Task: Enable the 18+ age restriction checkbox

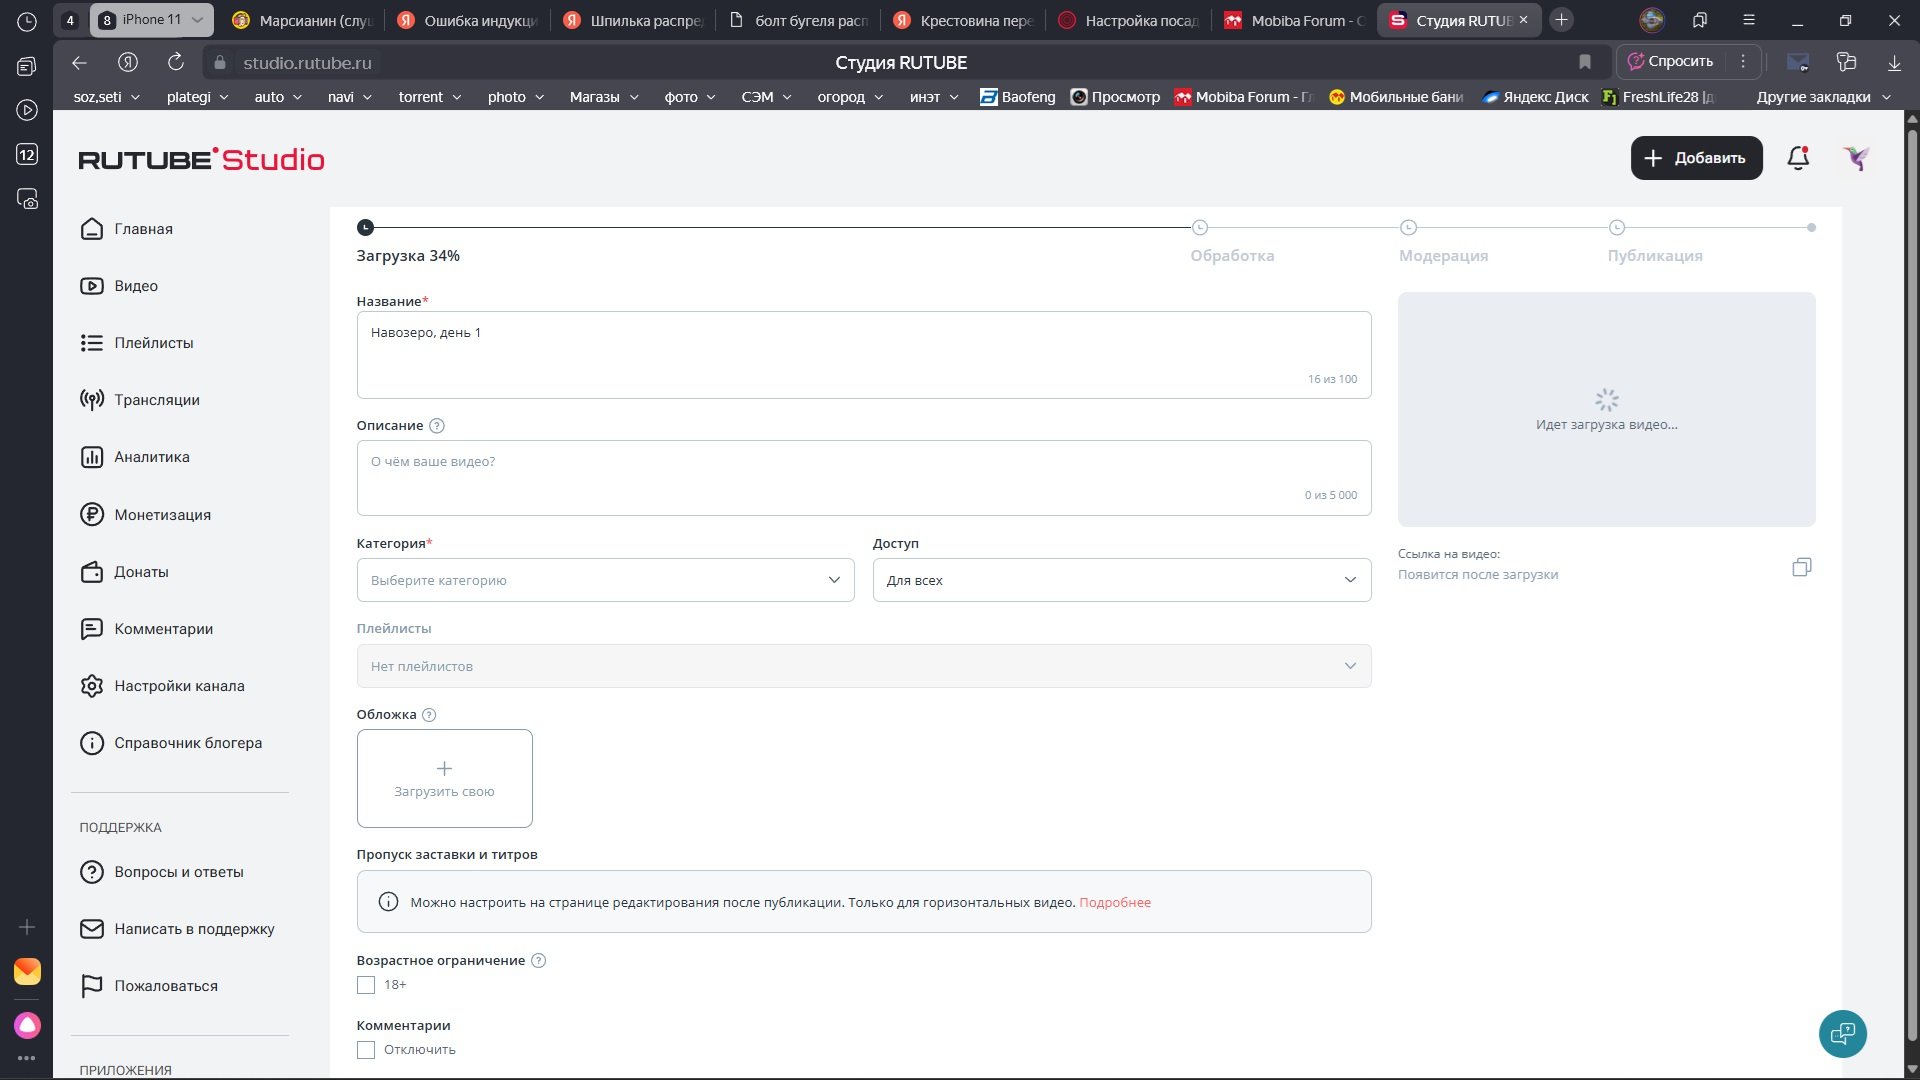Action: 366,985
